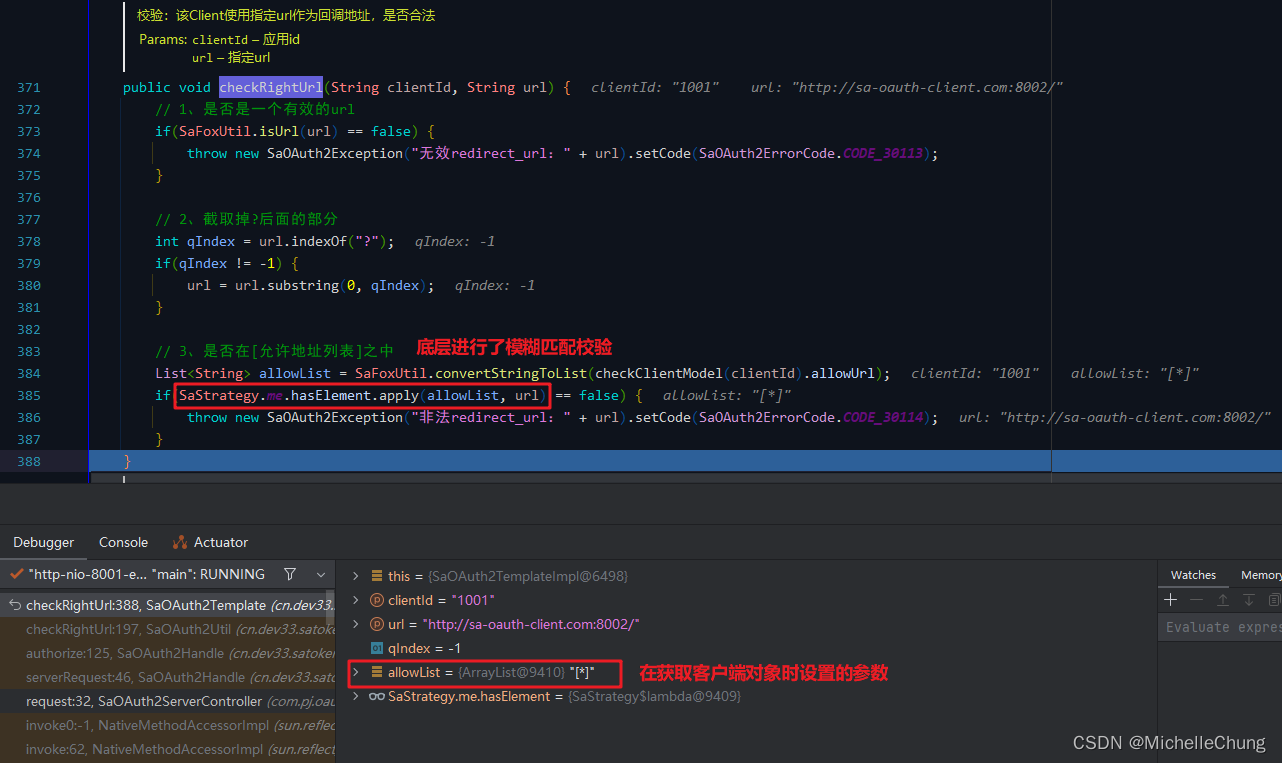Select the Watches tab
Screen dimensions: 1282x763
(x=1193, y=575)
